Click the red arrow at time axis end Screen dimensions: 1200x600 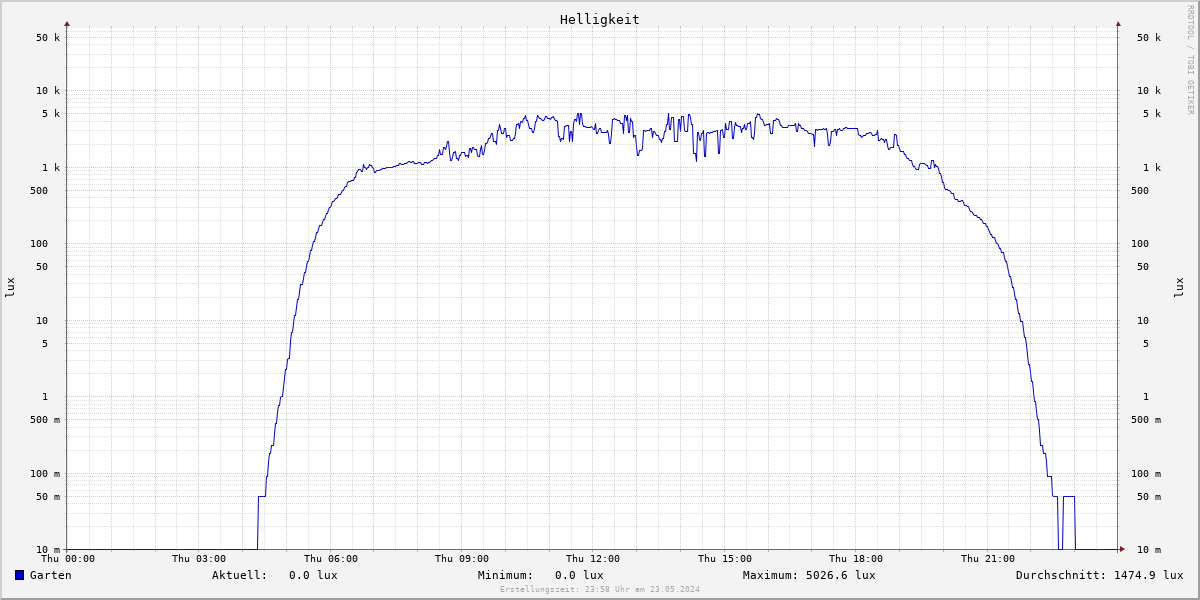(x=1122, y=549)
